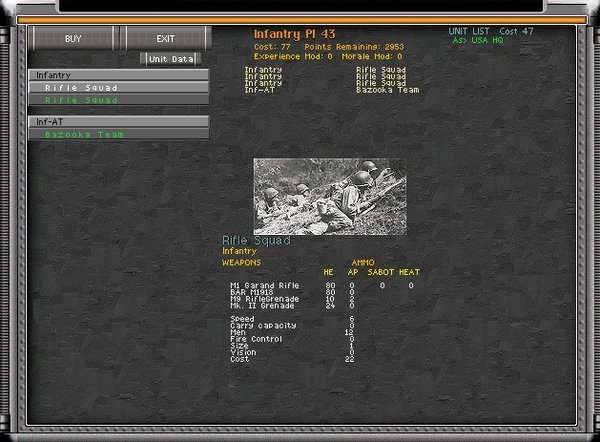Click the Infantry Pl 43 formation title
Image resolution: width=600 pixels, height=442 pixels.
(x=294, y=35)
